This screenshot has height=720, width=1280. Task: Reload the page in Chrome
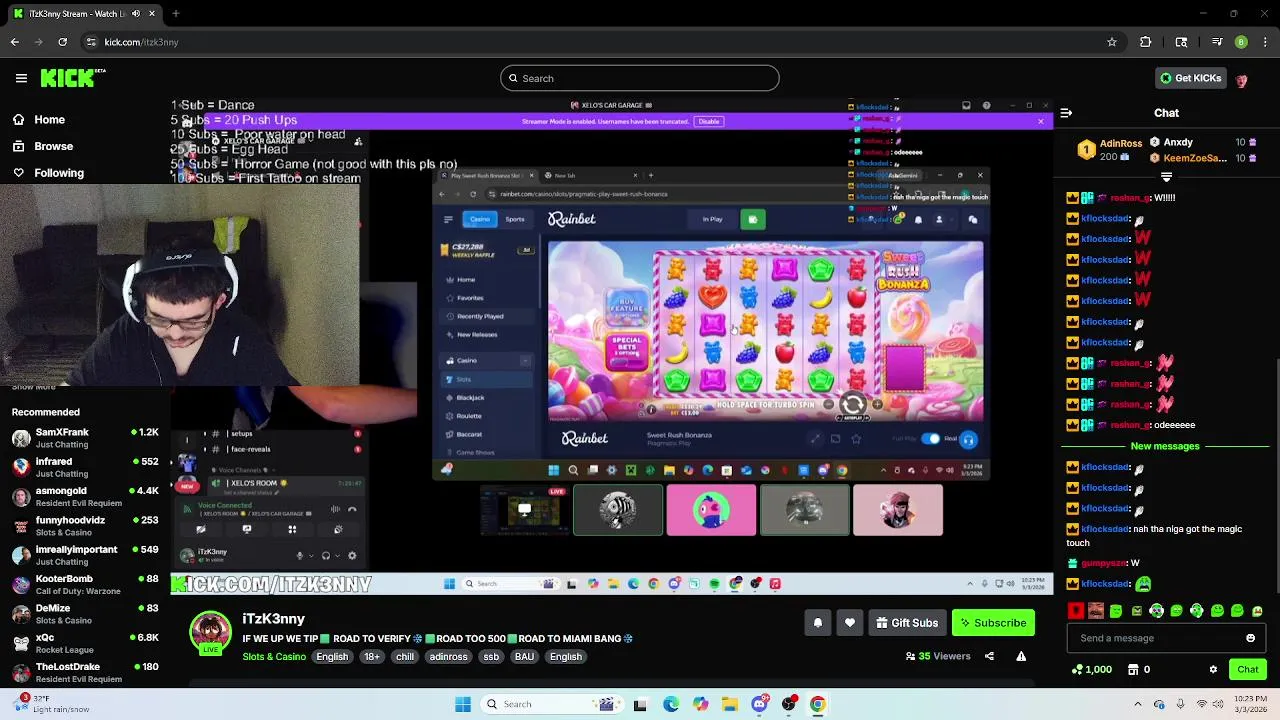62,42
